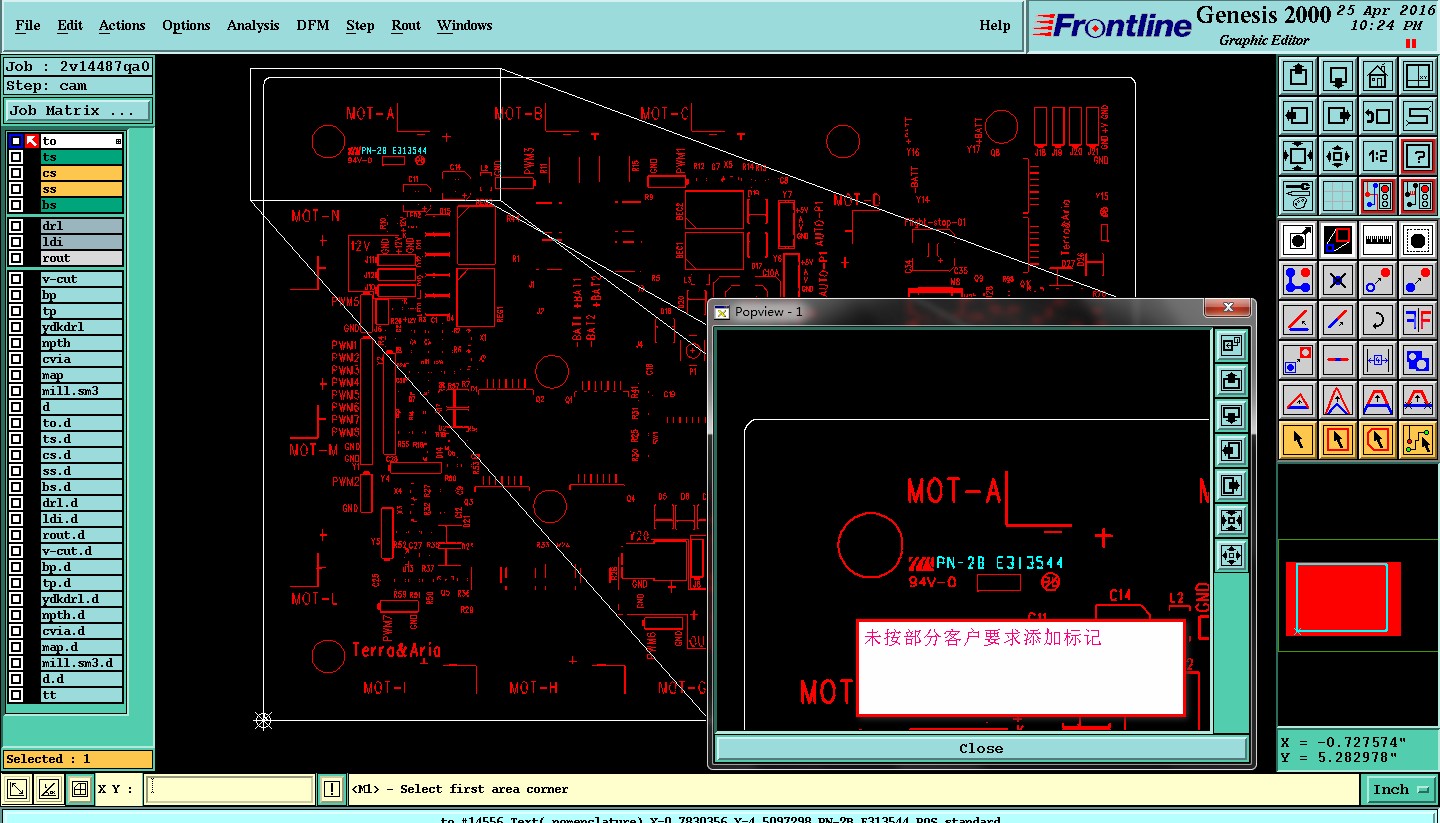Click the snap grid icon left of X Y
The image size is (1440, 823).
click(80, 790)
